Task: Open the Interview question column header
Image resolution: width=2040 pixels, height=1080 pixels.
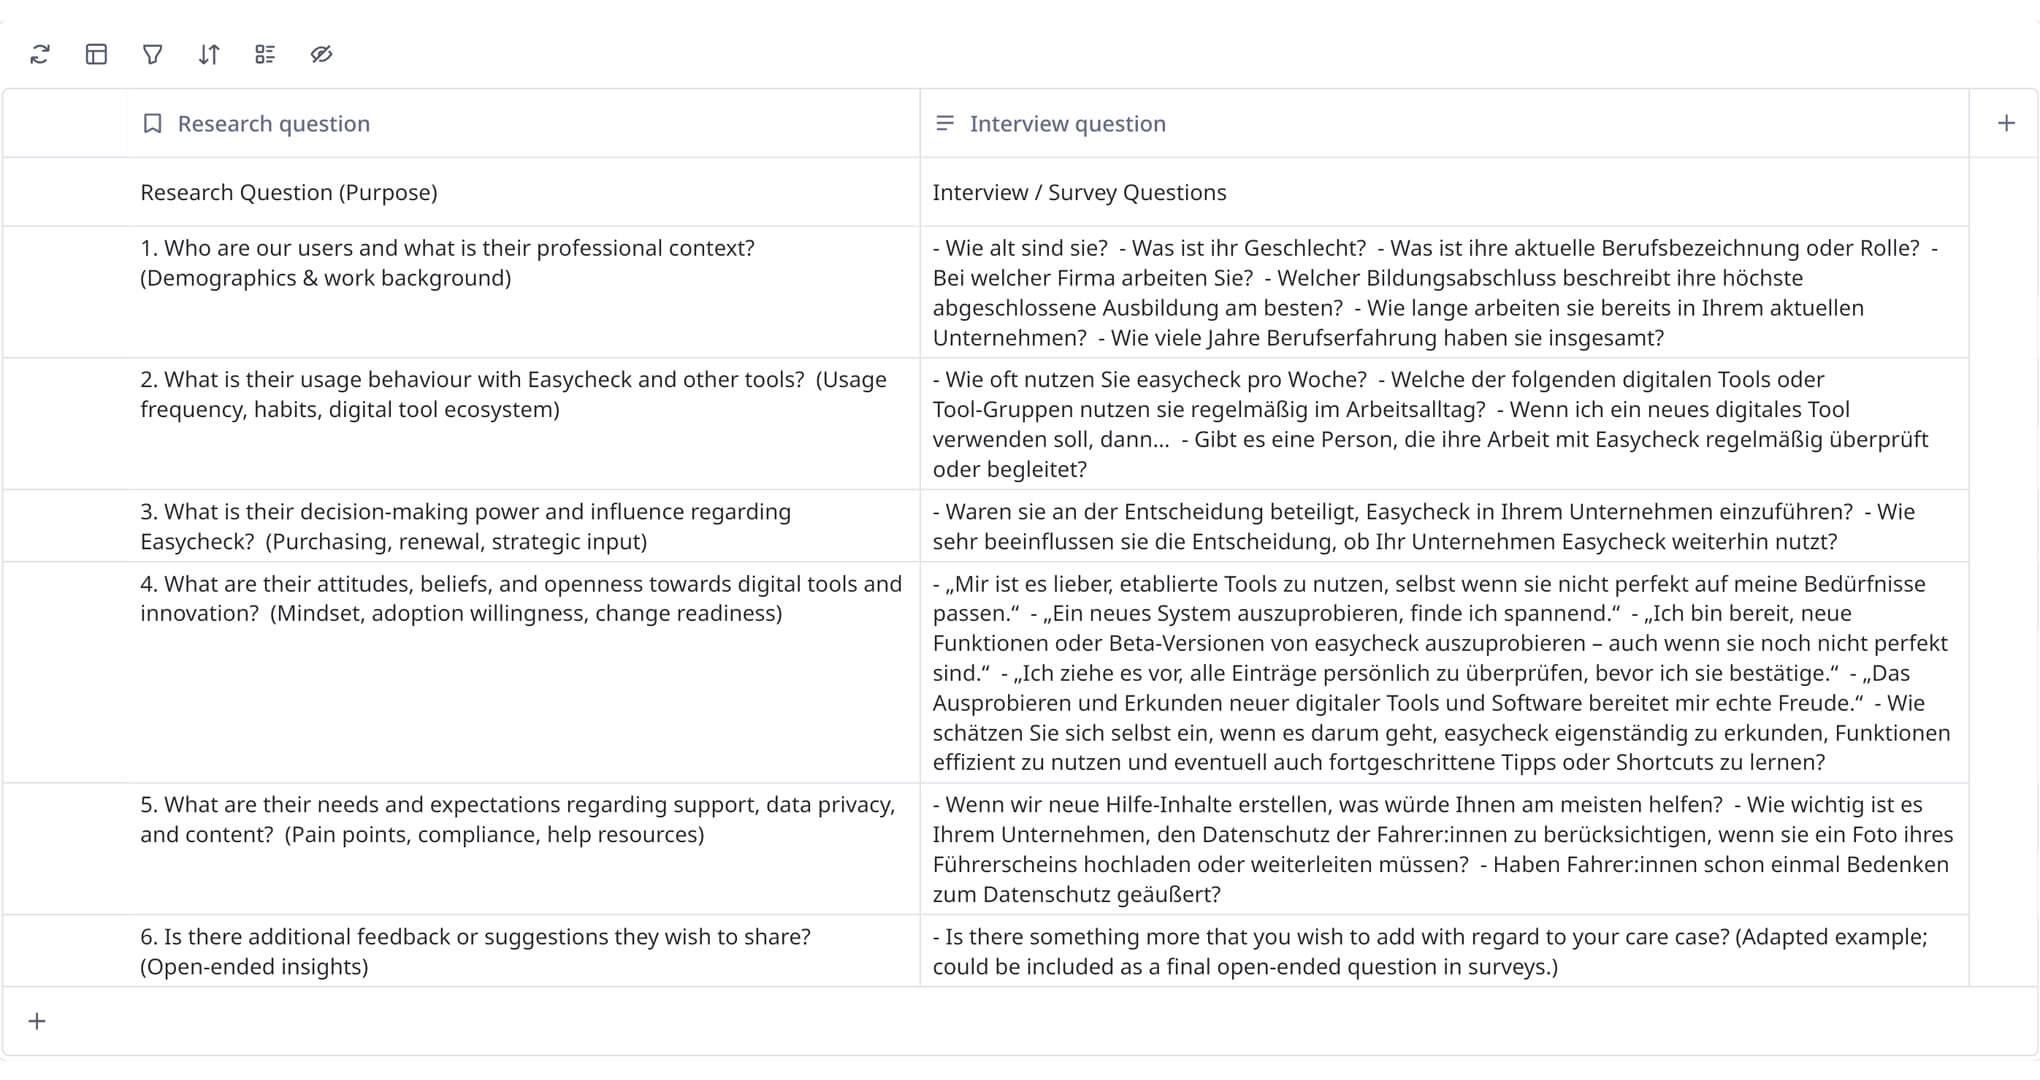Action: tap(1067, 123)
